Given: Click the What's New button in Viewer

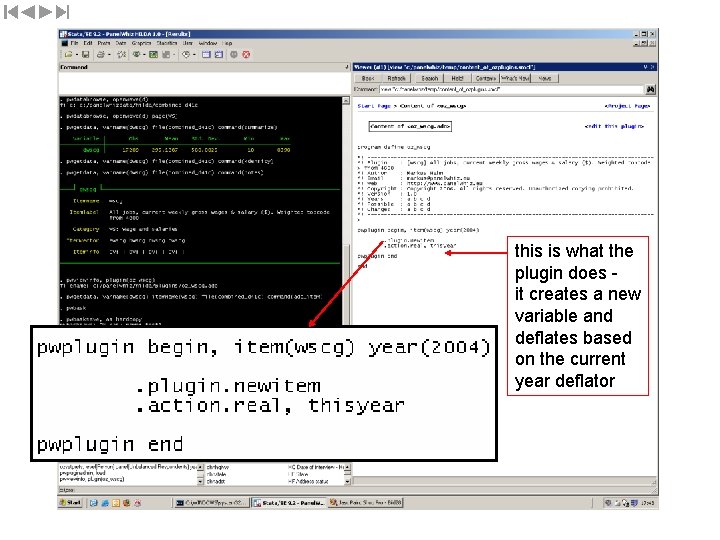Looking at the screenshot, I should click(x=515, y=79).
